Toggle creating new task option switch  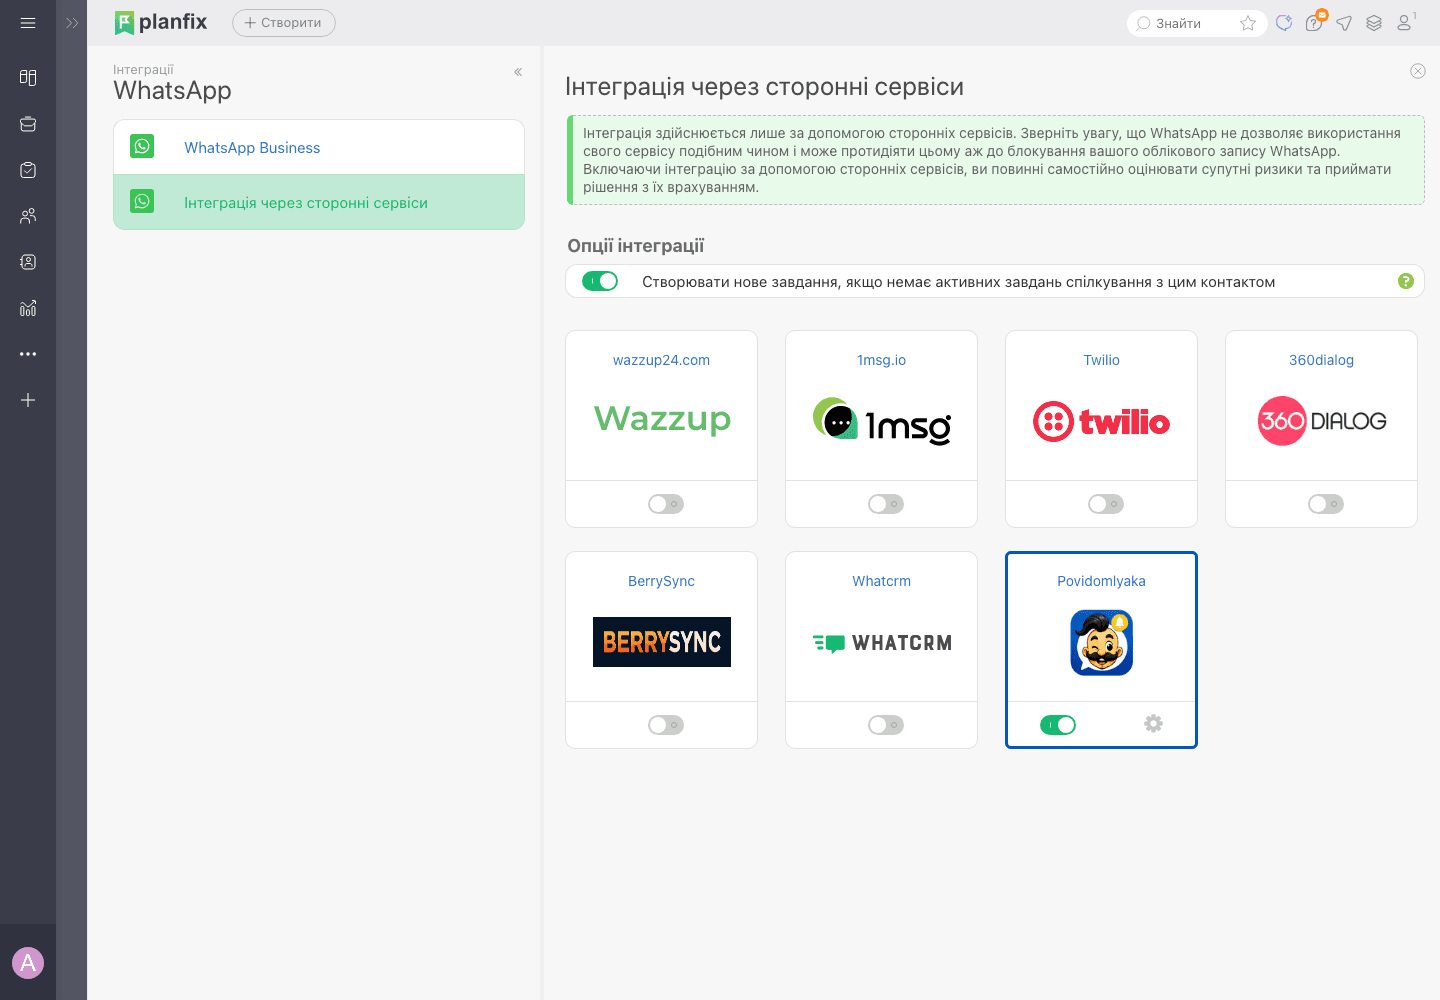tap(600, 281)
